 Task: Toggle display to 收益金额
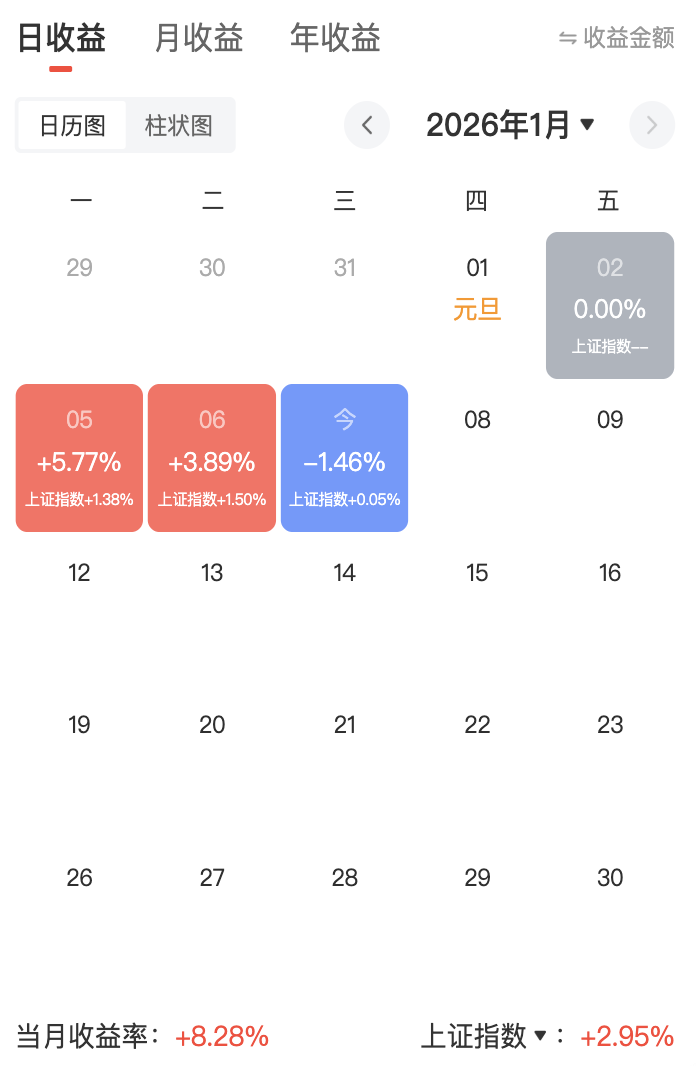628,39
